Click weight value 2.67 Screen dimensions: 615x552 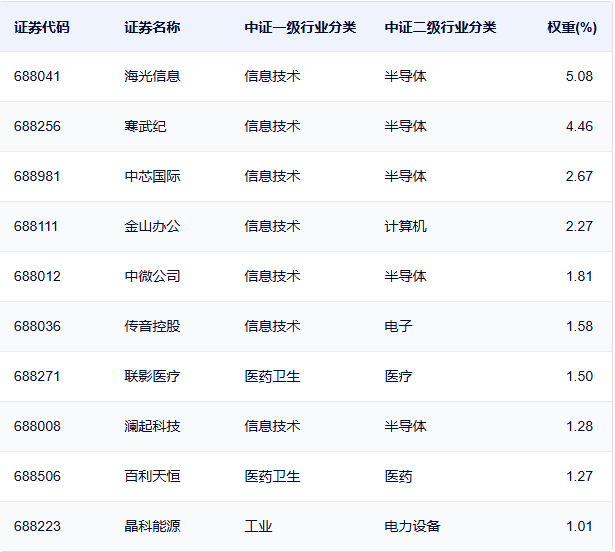(x=579, y=176)
